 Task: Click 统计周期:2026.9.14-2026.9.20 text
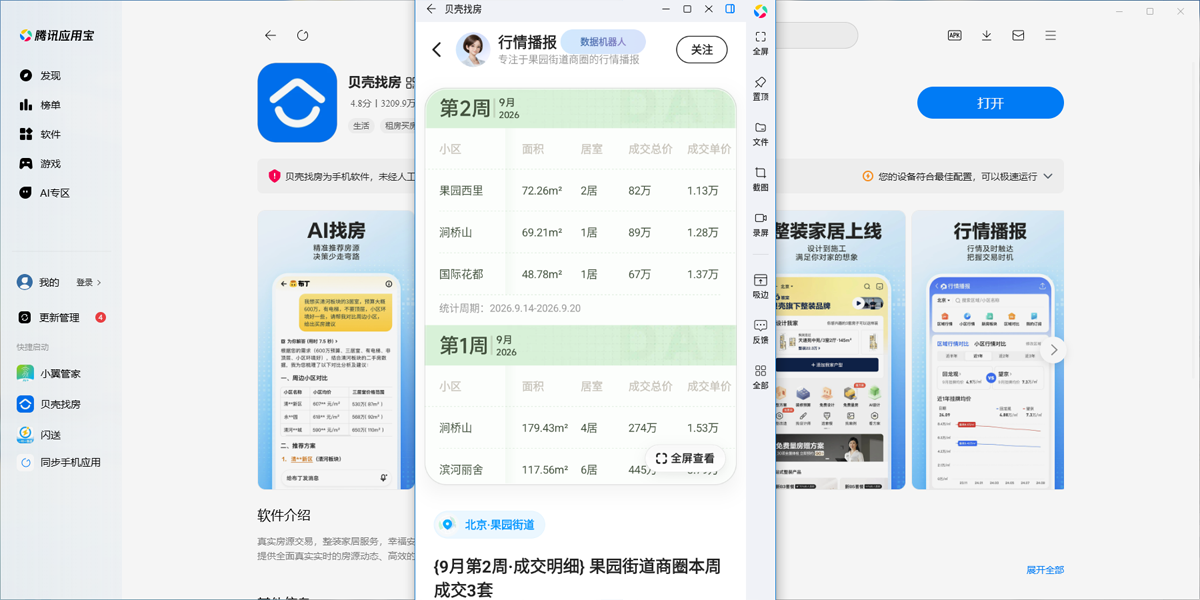(510, 308)
